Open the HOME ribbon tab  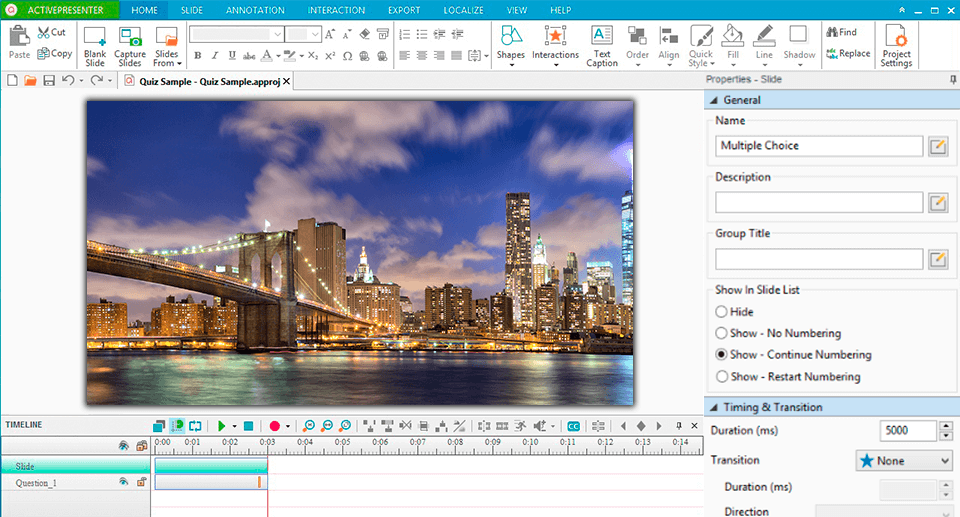point(144,10)
